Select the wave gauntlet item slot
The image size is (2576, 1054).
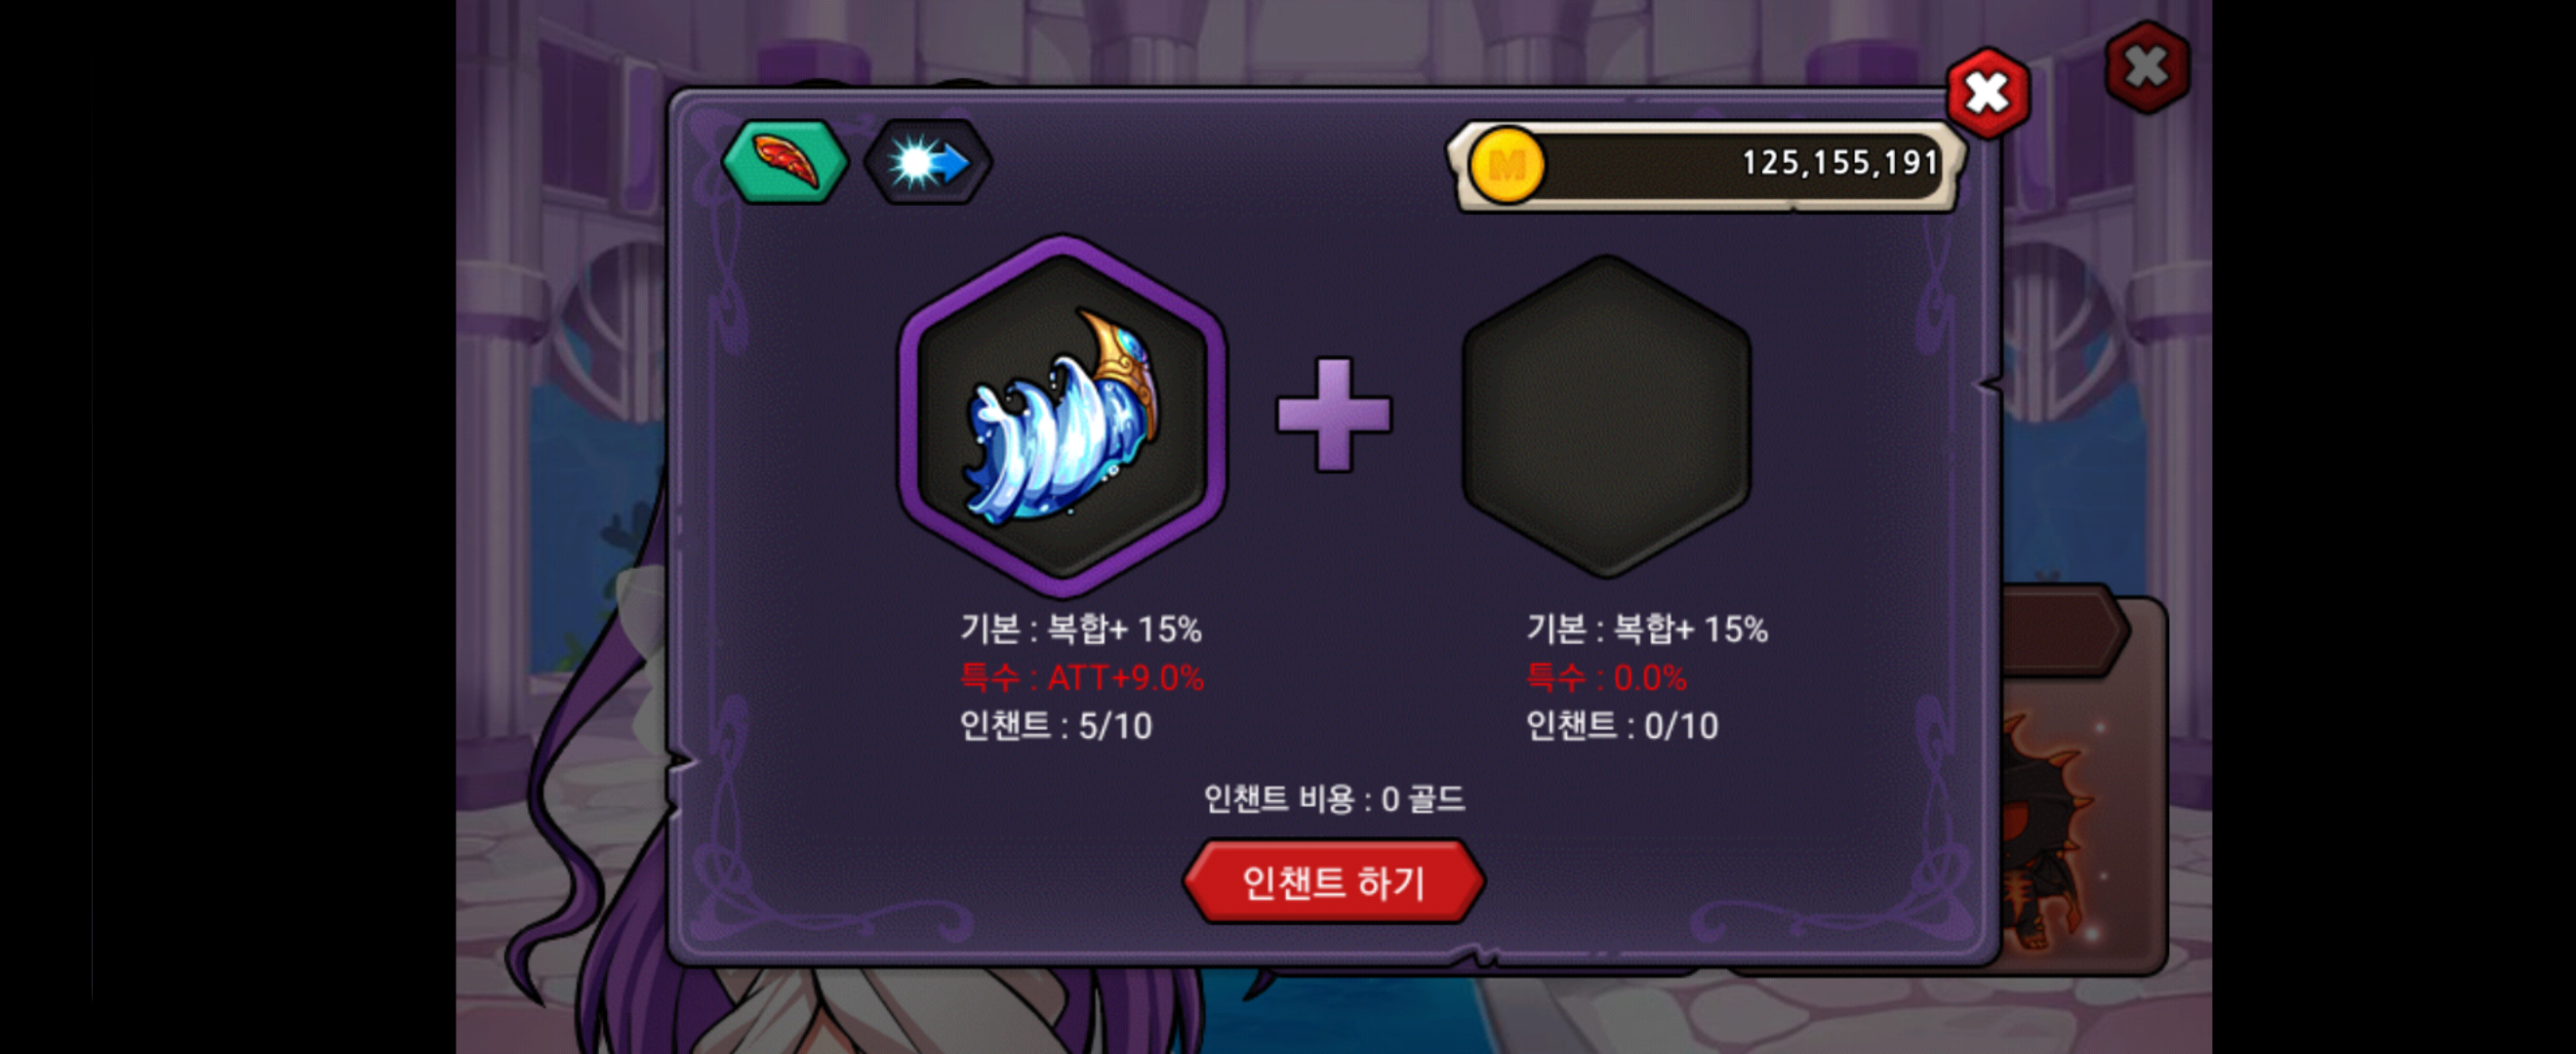1062,416
